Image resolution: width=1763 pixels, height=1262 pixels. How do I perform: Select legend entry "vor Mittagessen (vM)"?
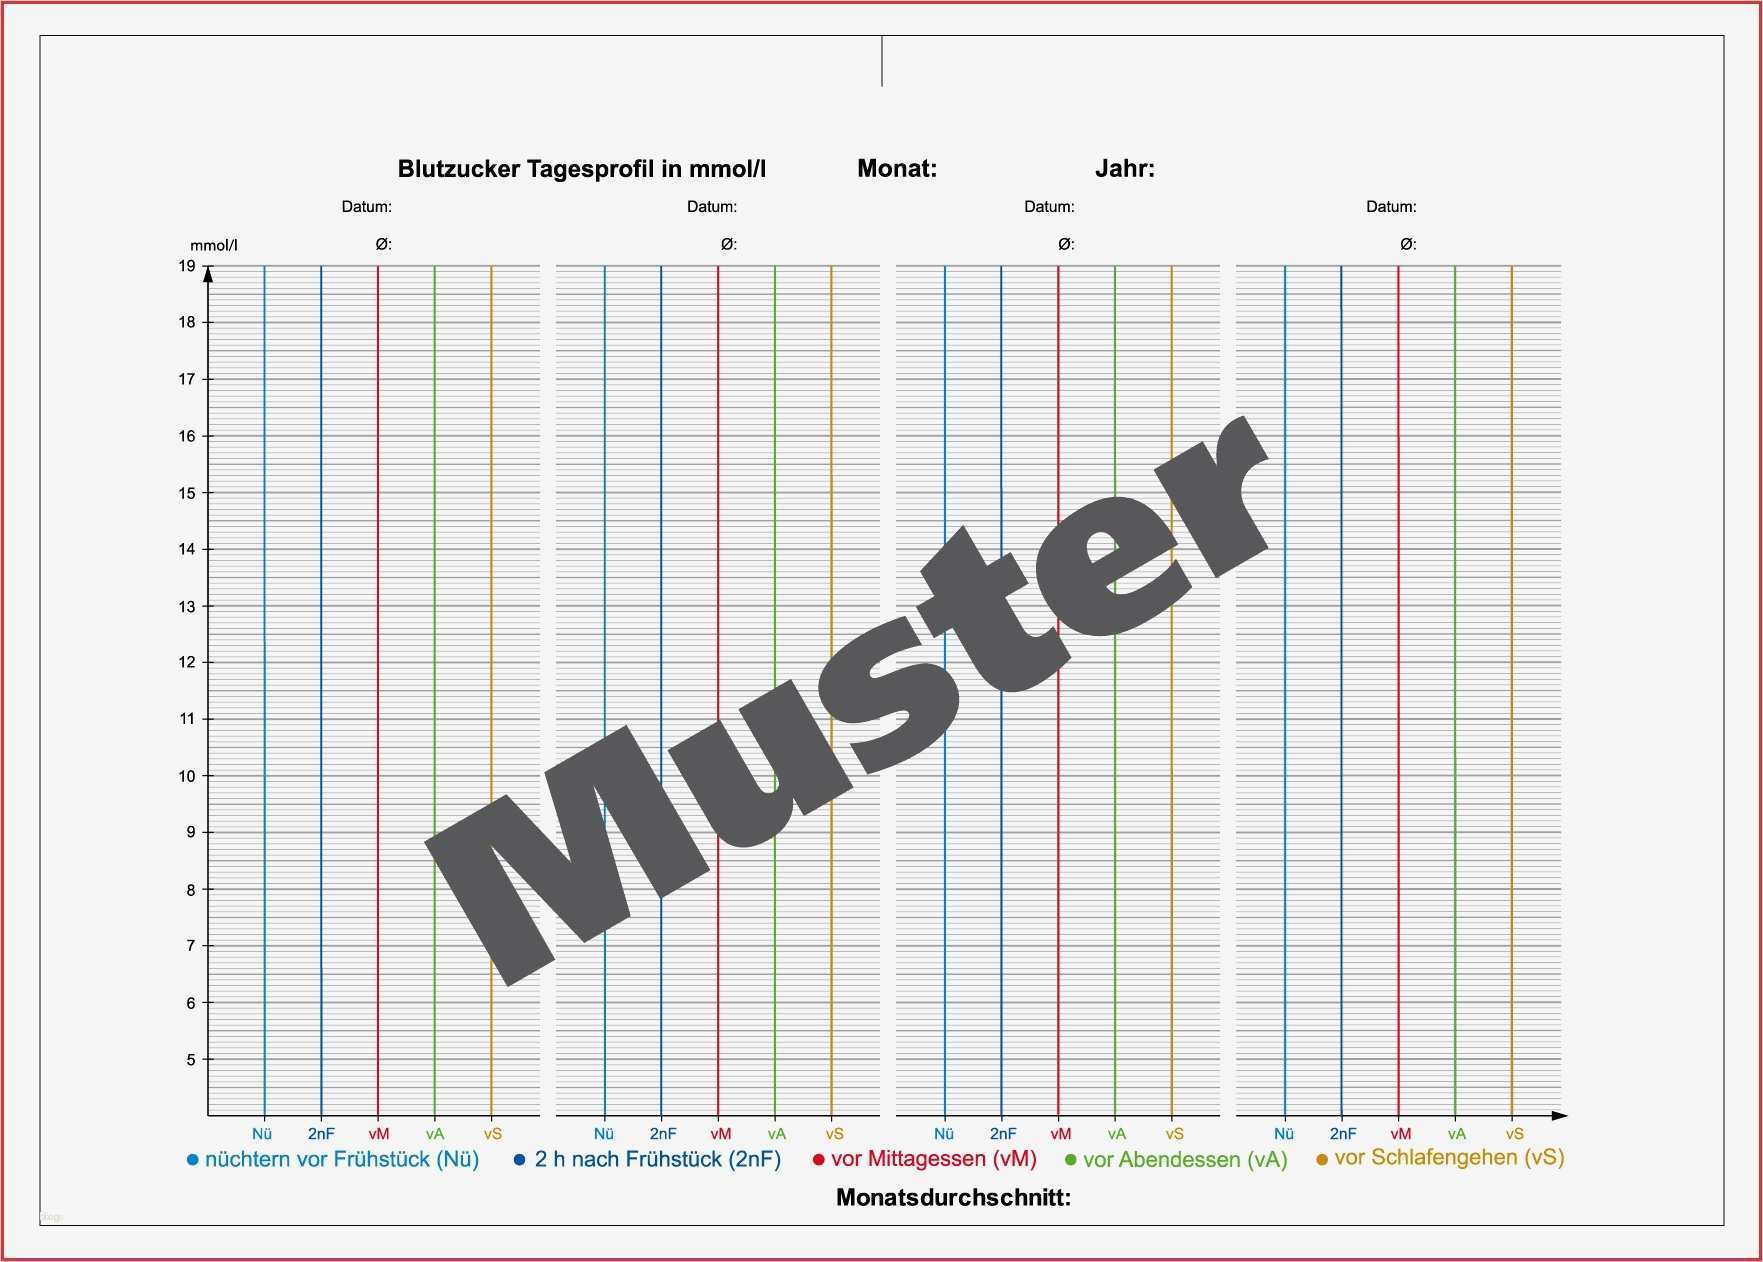coord(925,1160)
